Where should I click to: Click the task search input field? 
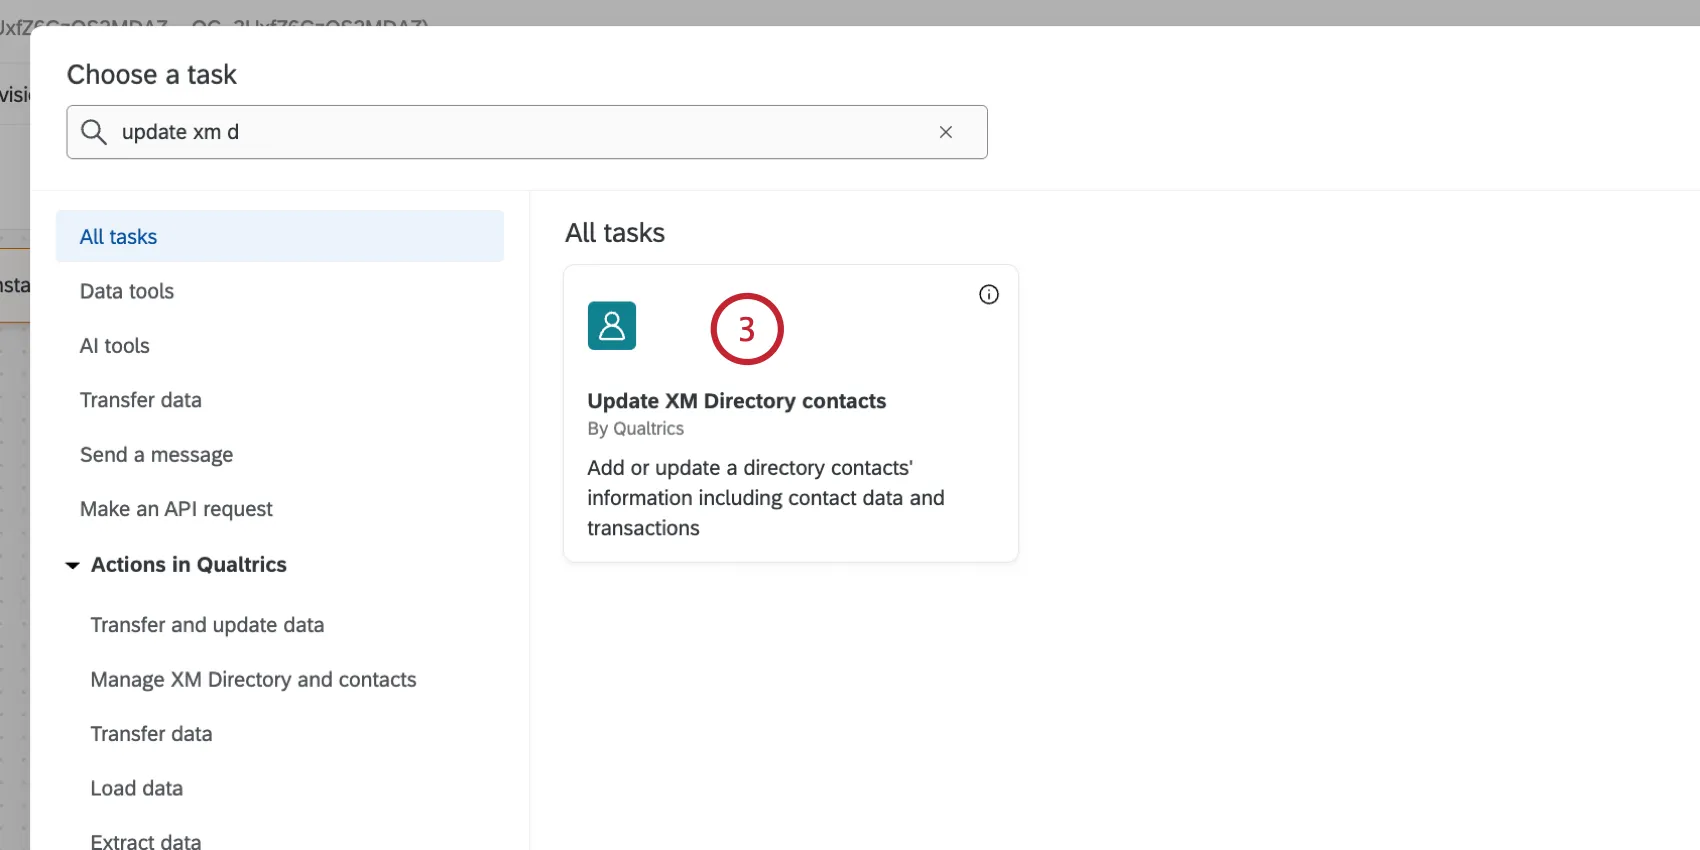point(520,132)
